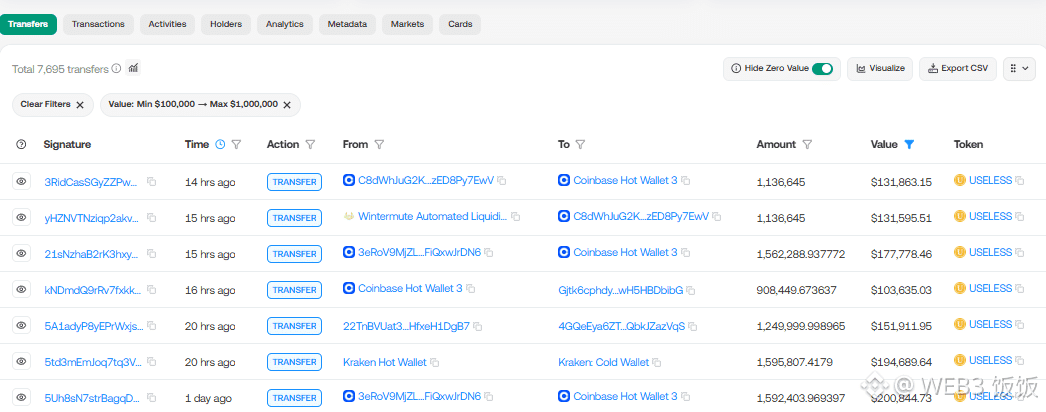Image resolution: width=1046 pixels, height=412 pixels.
Task: Open the grid layout options dropdown
Action: [x=1019, y=69]
